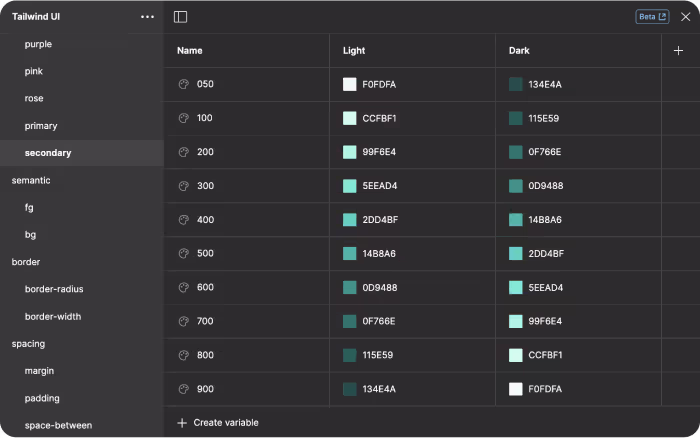Screen dimensions: 700x438
Task: Click the Light swatch 2DD4BF for 400
Action: [350, 220]
